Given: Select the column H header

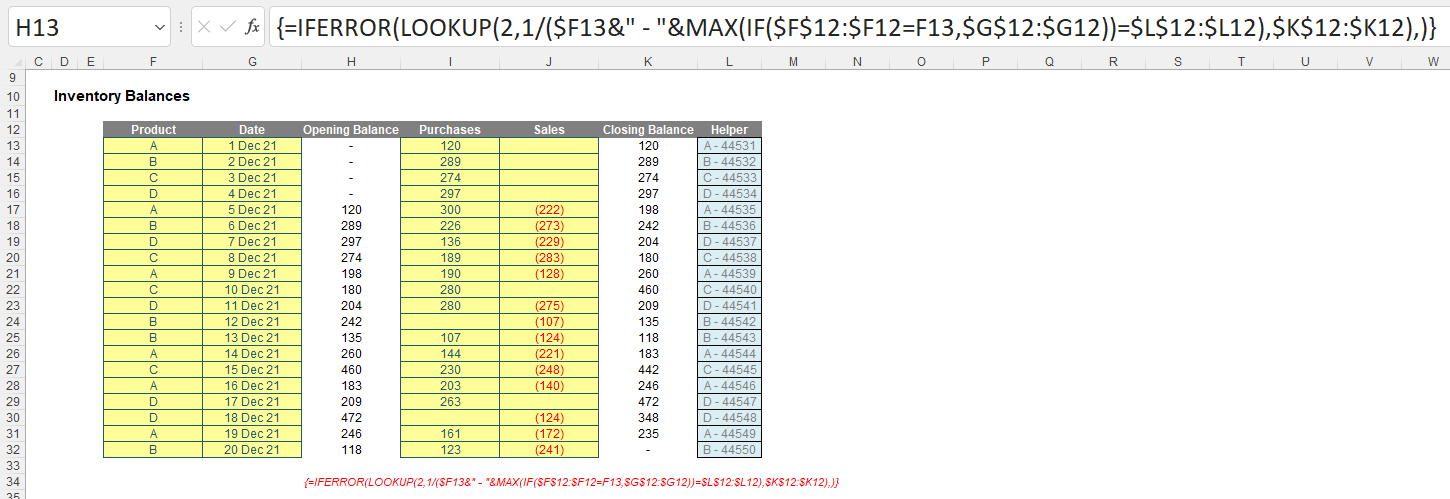Looking at the screenshot, I should 350,62.
